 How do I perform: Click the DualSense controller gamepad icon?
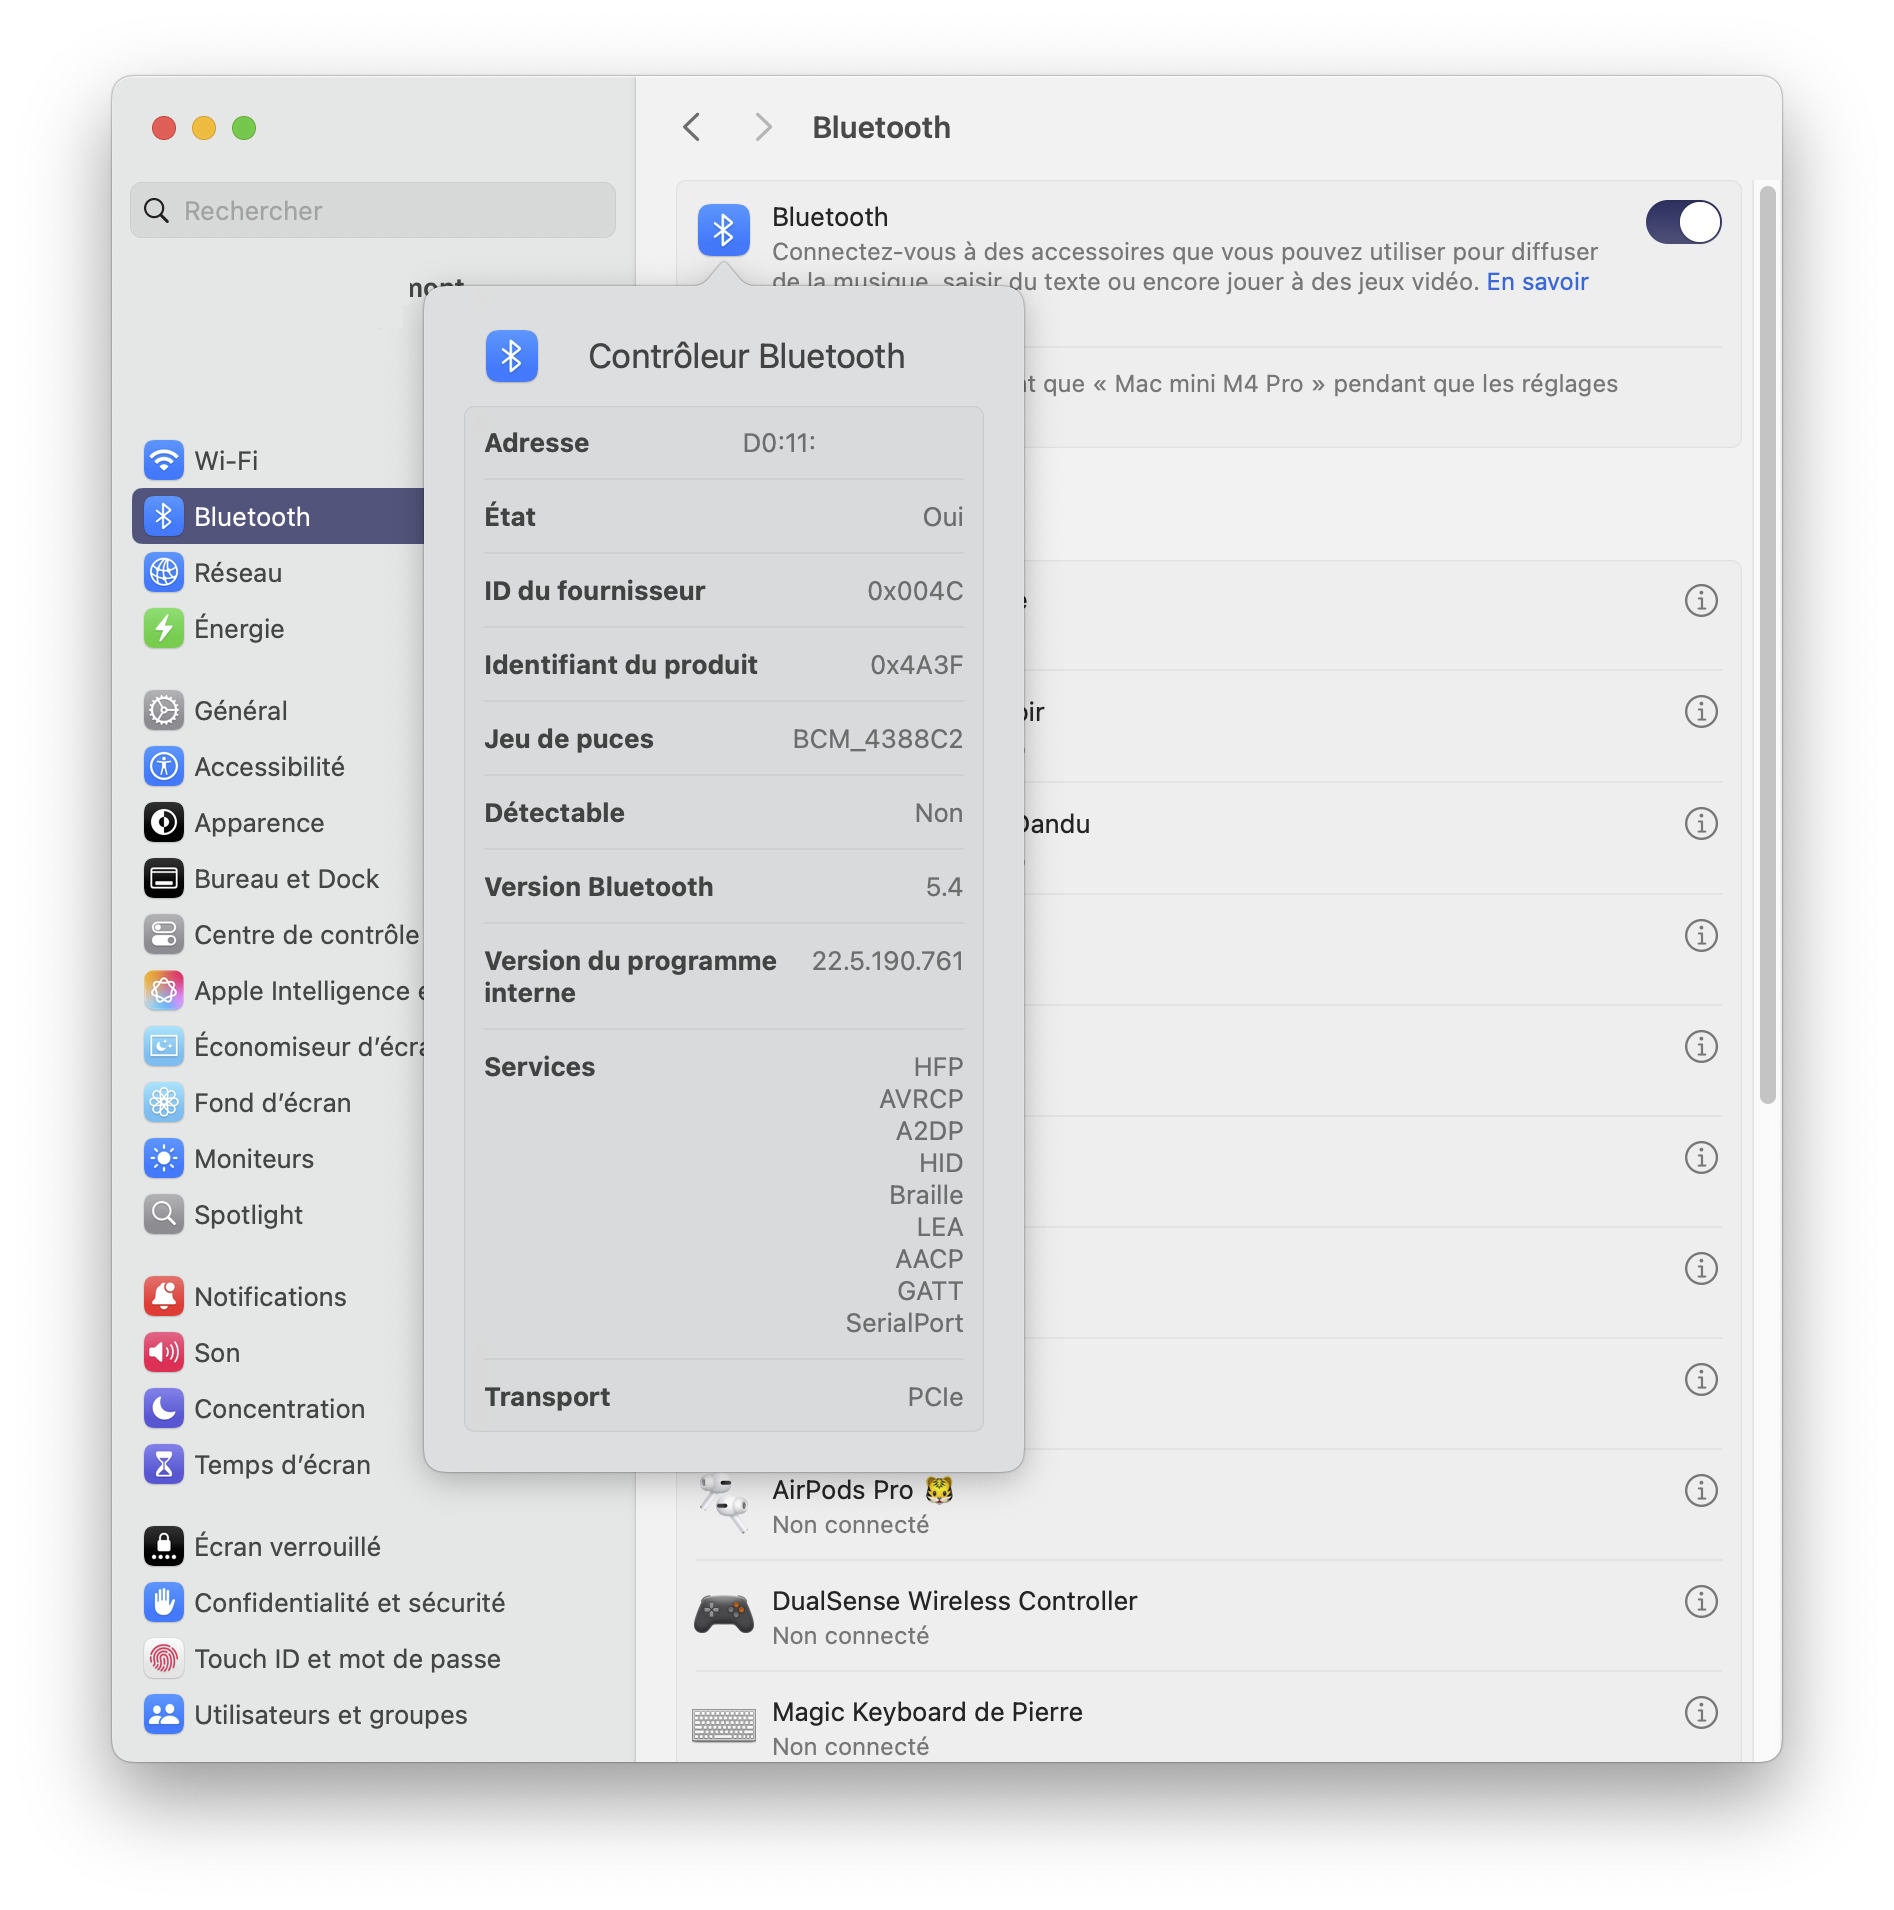724,1615
